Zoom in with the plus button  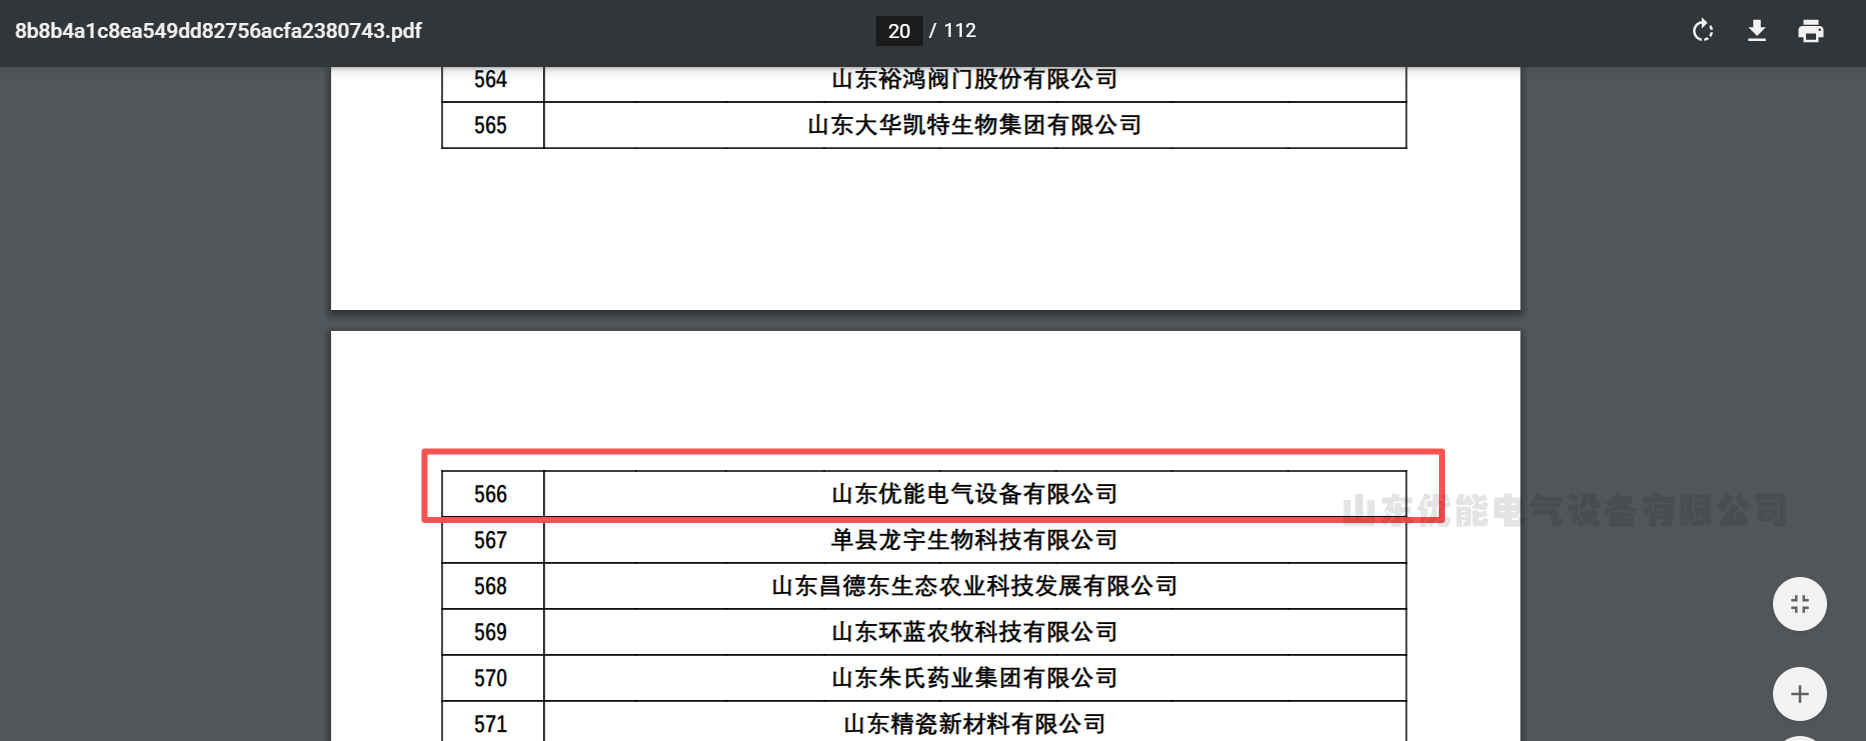(1800, 694)
